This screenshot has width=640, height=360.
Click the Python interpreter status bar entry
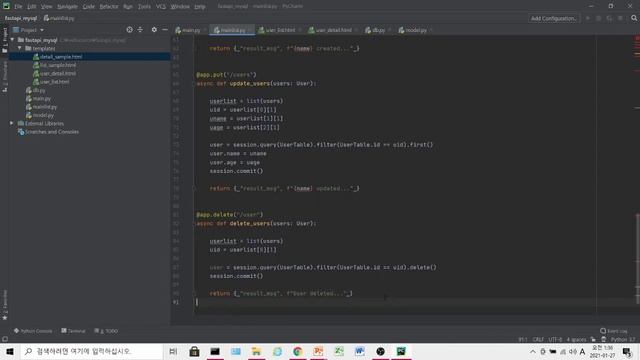tap(623, 339)
